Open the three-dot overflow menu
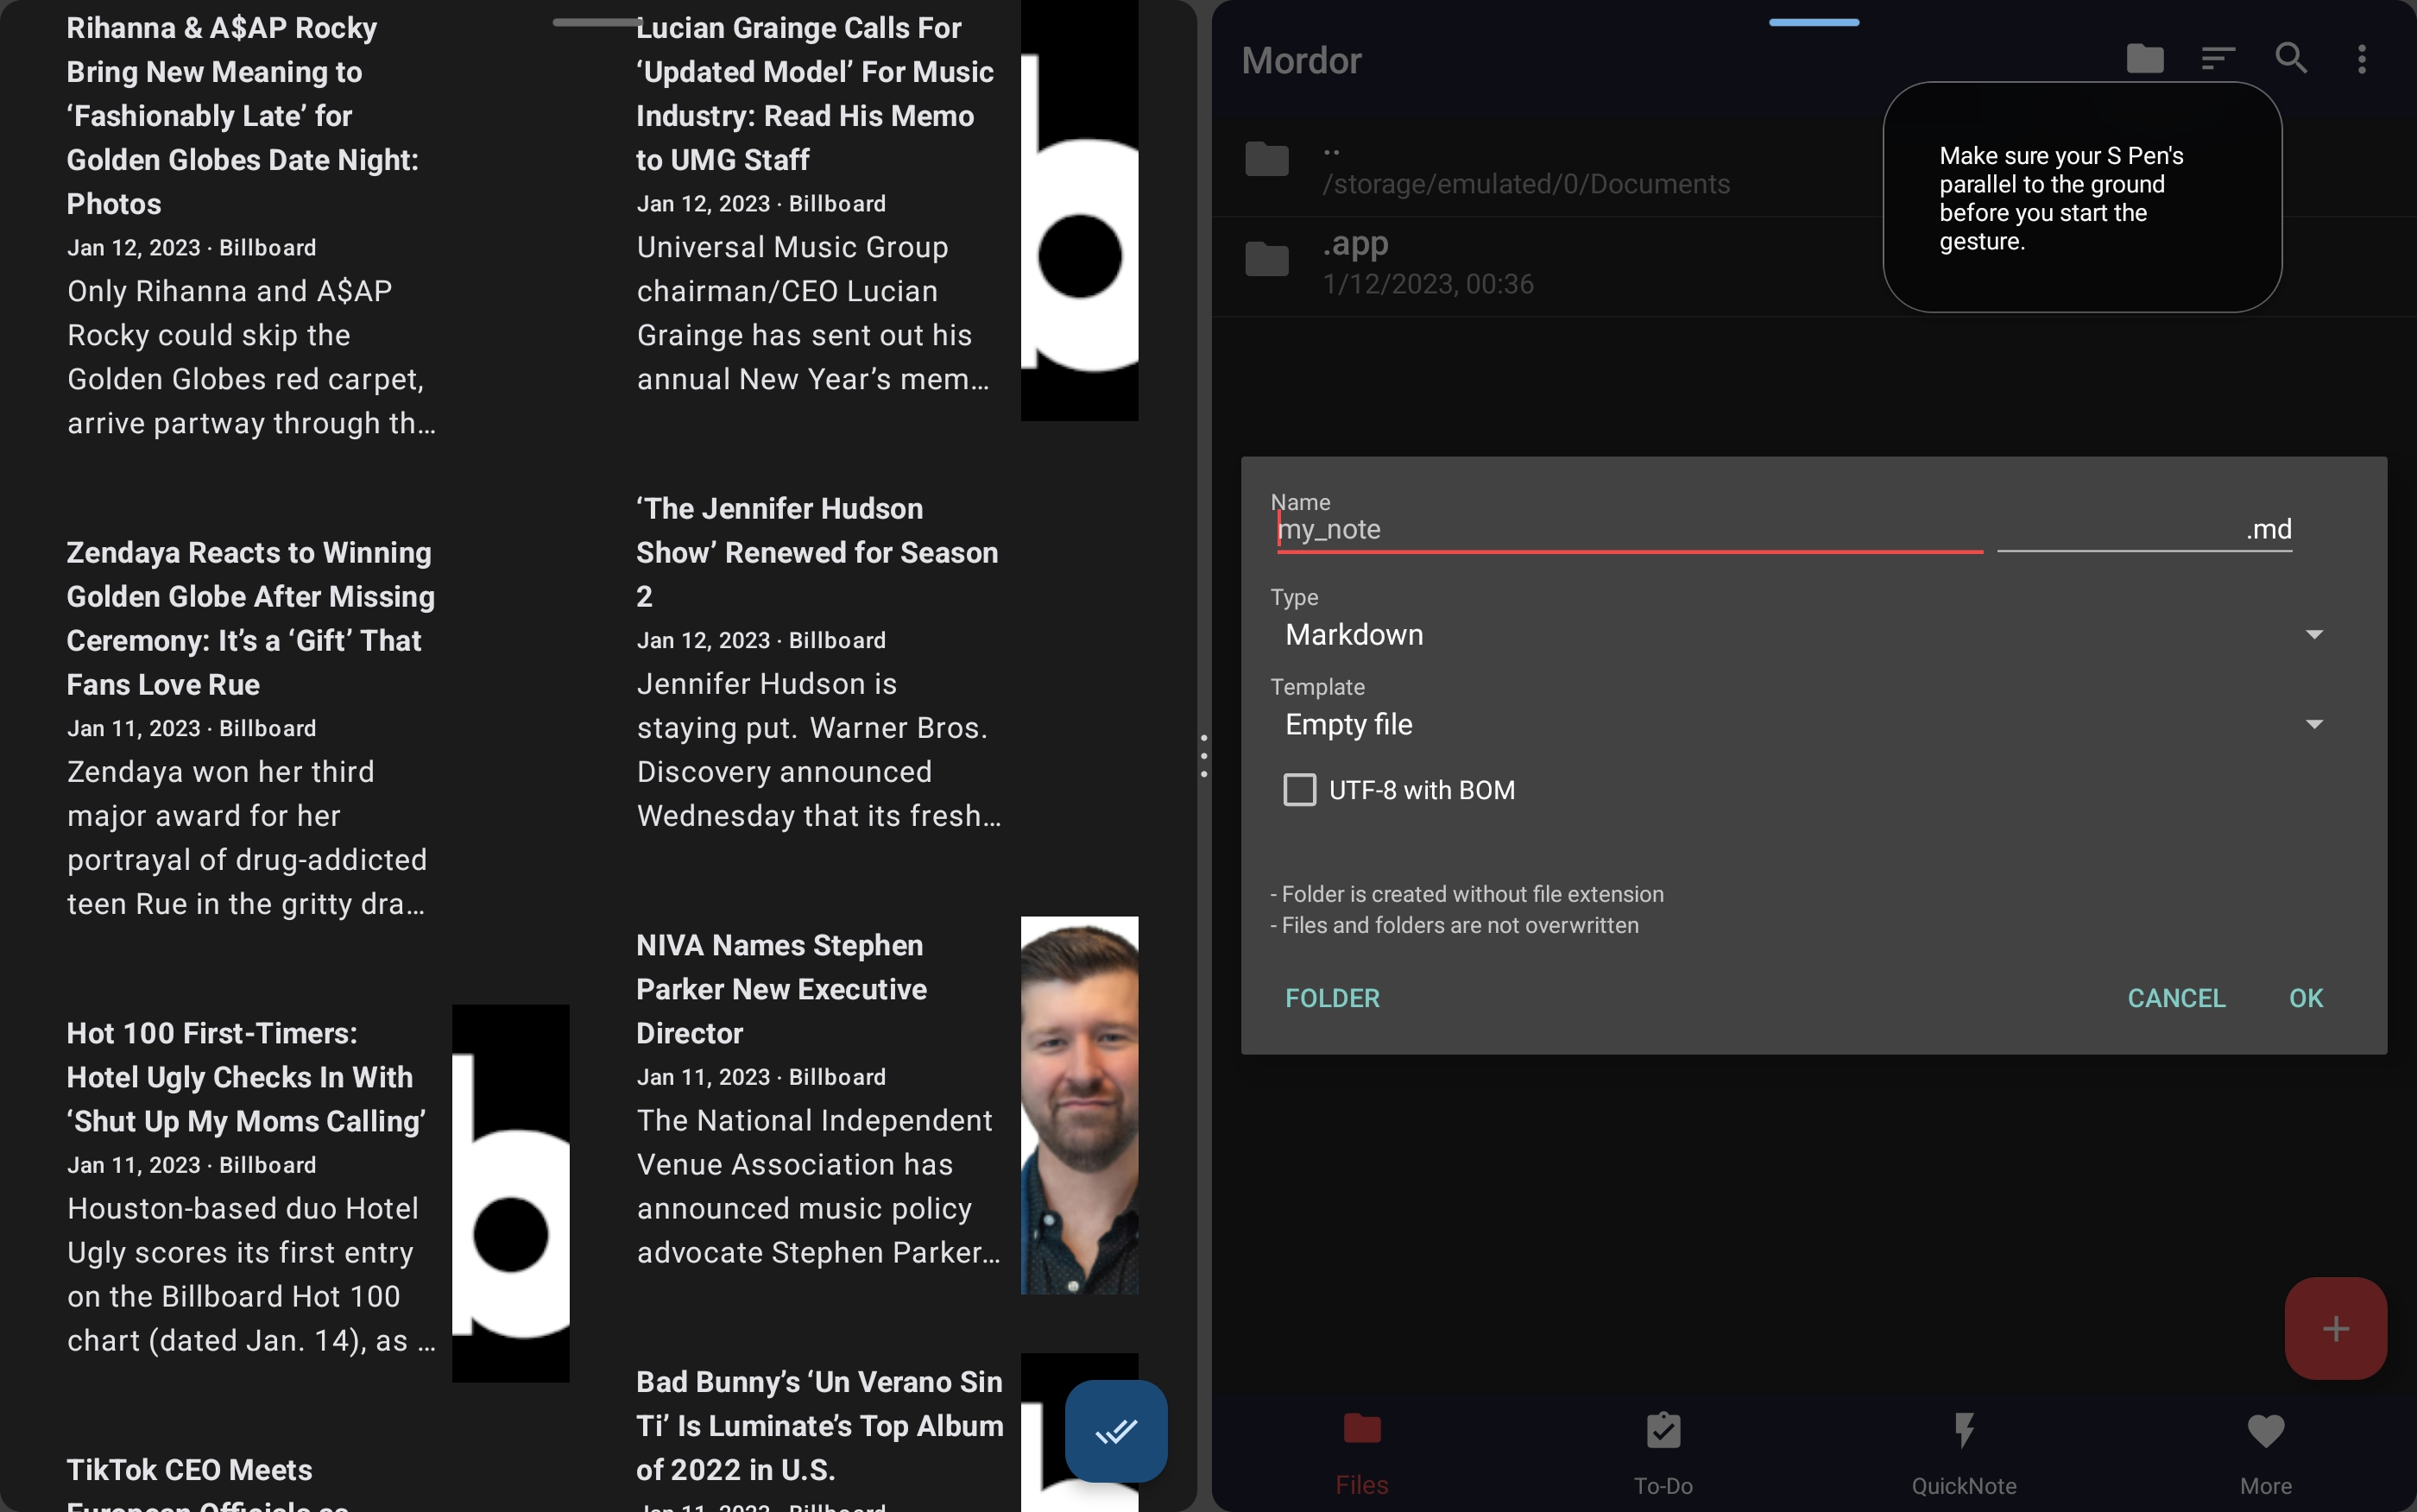Viewport: 2417px width, 1512px height. 2363,59
